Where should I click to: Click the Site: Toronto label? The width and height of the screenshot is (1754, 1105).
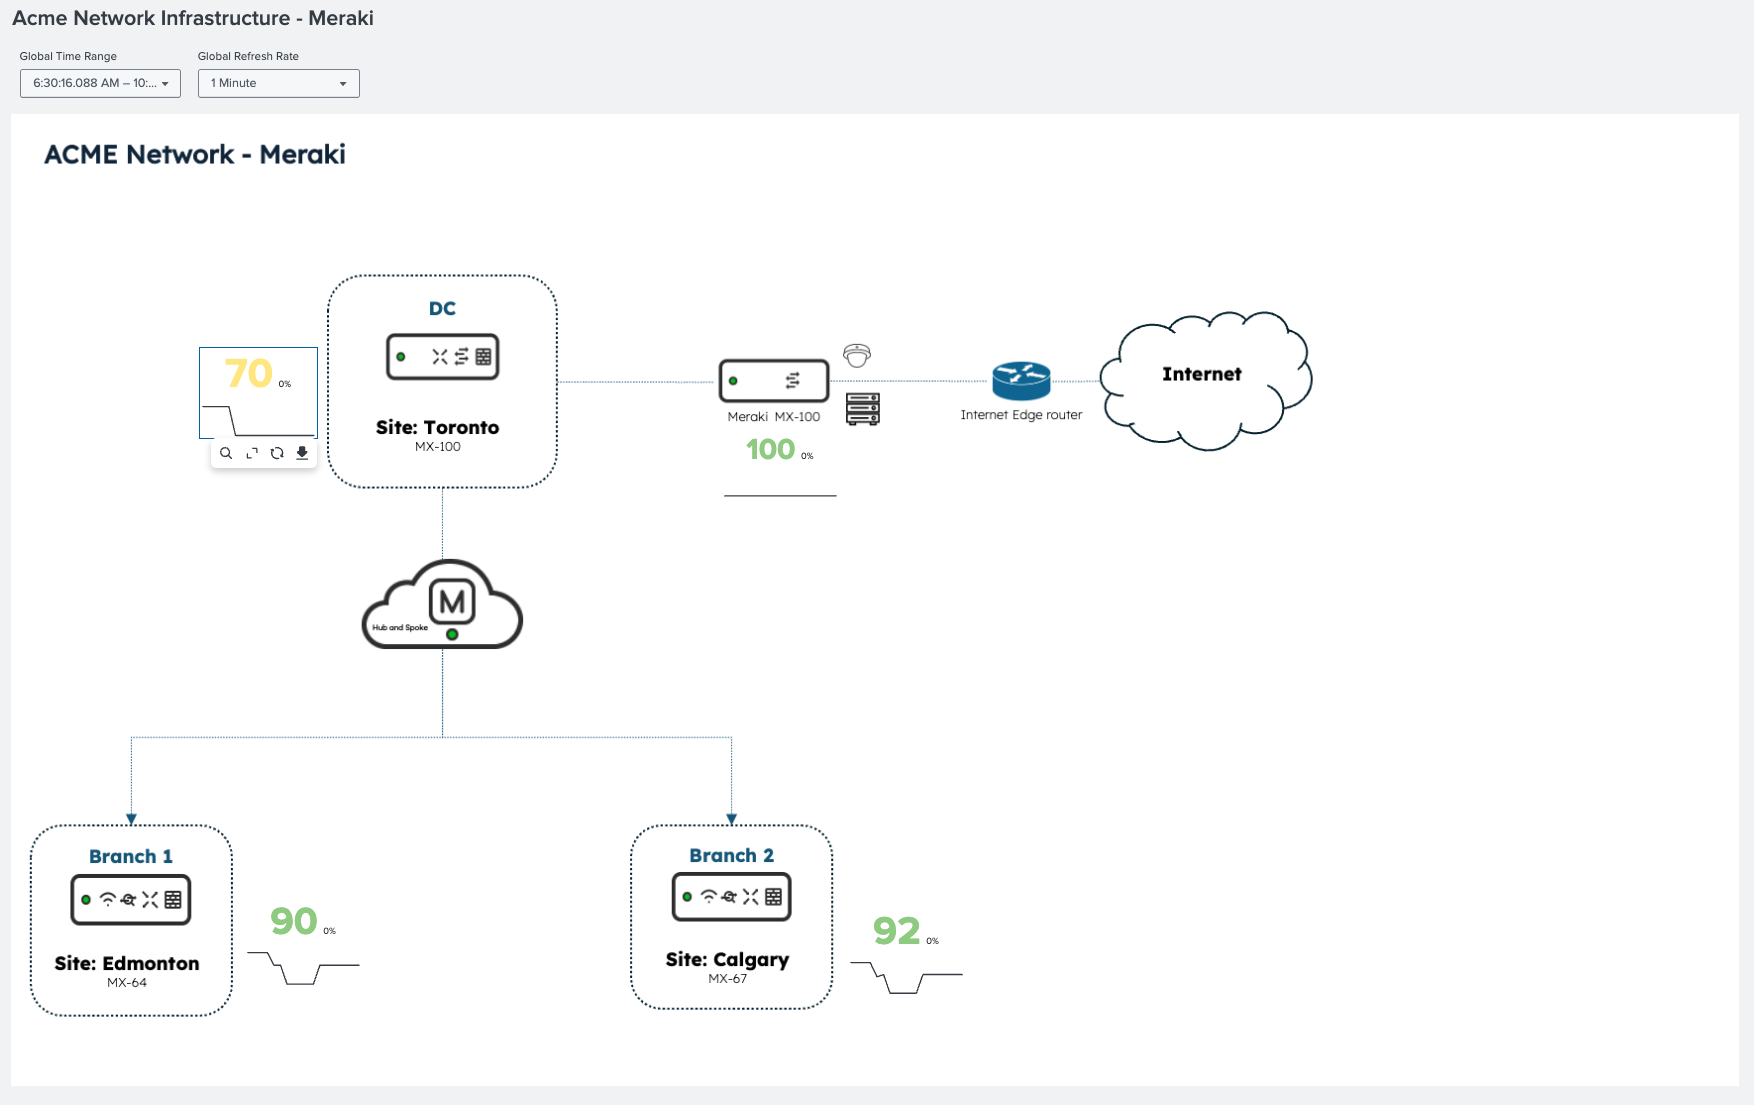[437, 427]
